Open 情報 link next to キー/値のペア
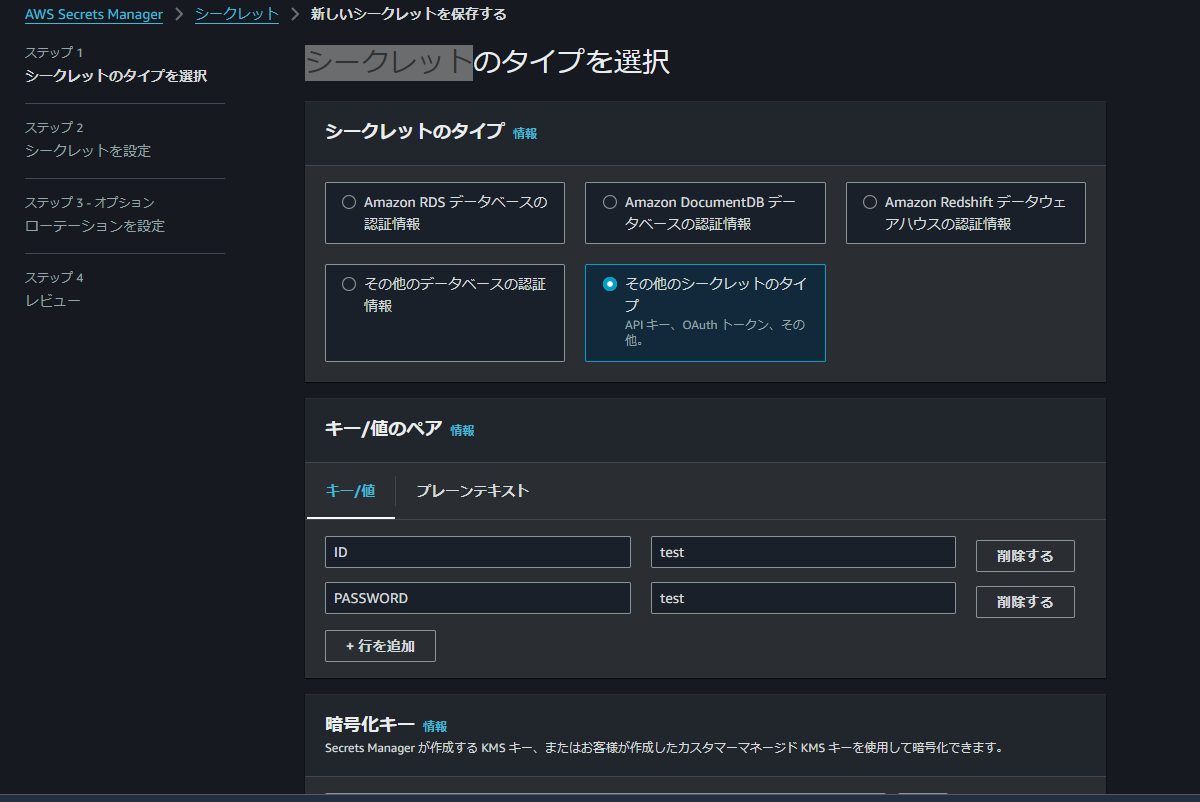Image resolution: width=1200 pixels, height=802 pixels. click(462, 430)
